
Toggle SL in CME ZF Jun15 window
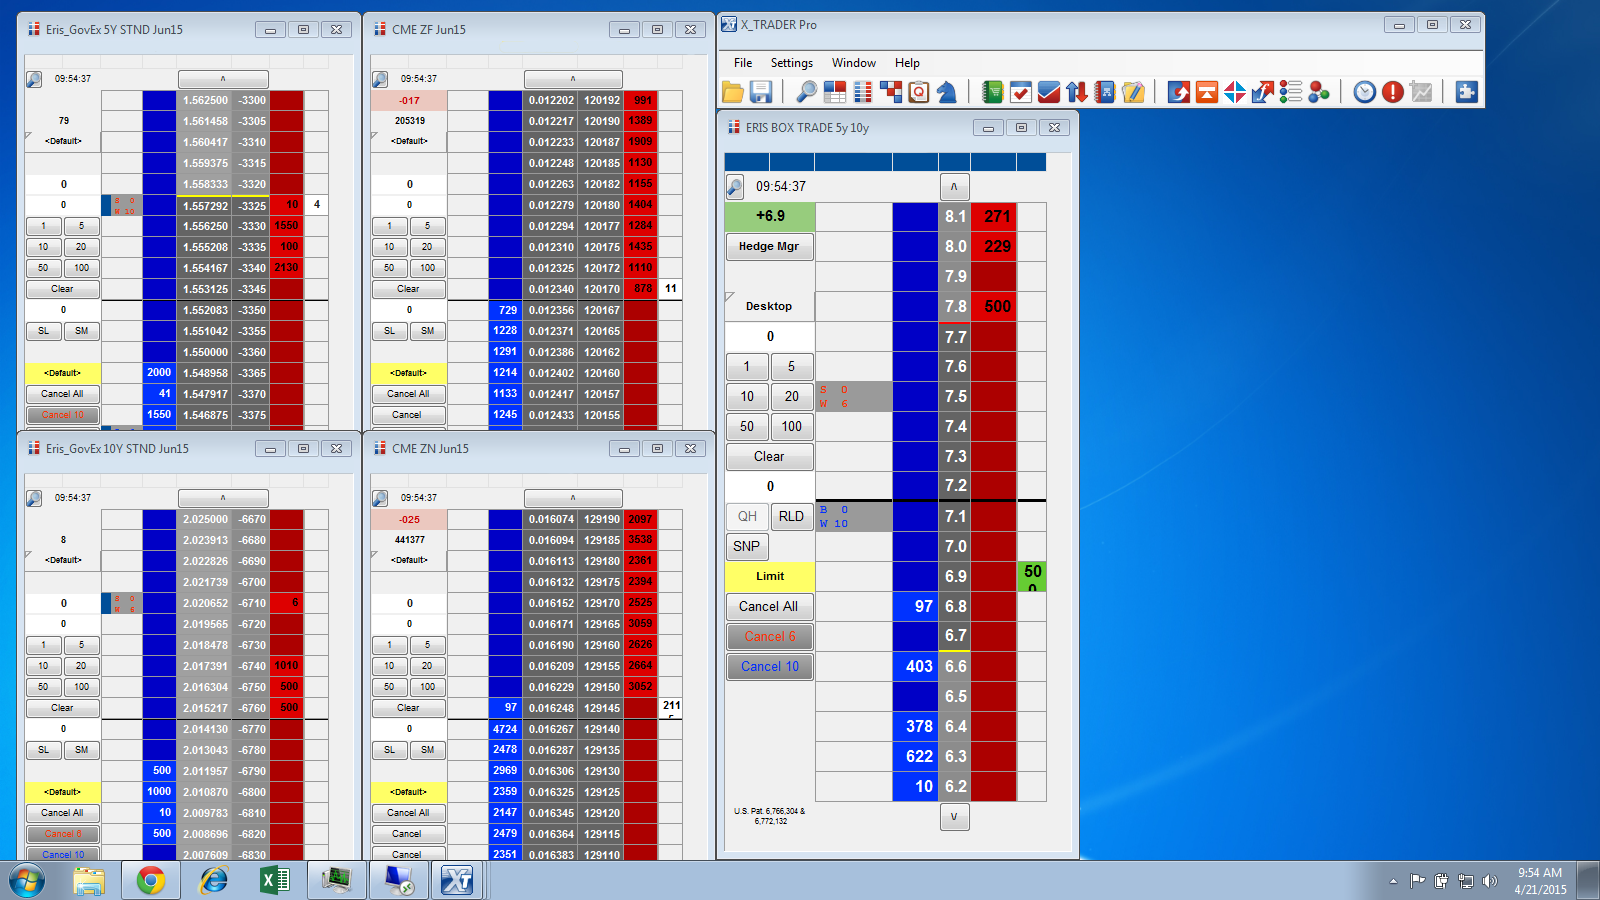point(389,331)
